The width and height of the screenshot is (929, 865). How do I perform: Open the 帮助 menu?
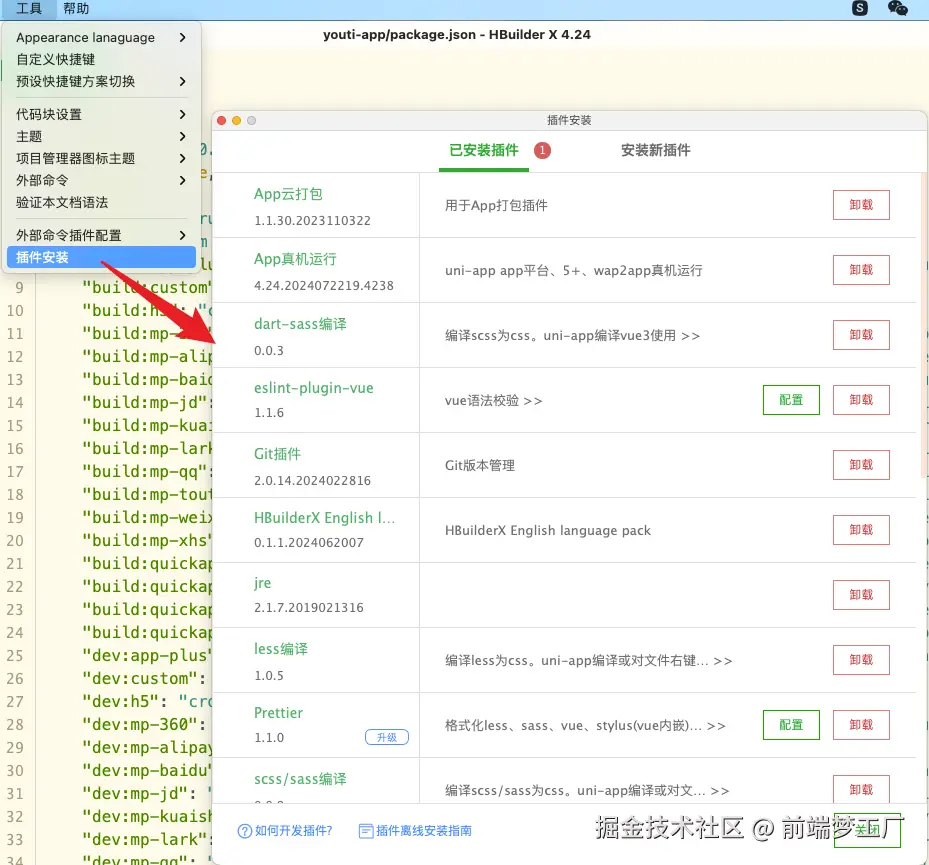(76, 9)
